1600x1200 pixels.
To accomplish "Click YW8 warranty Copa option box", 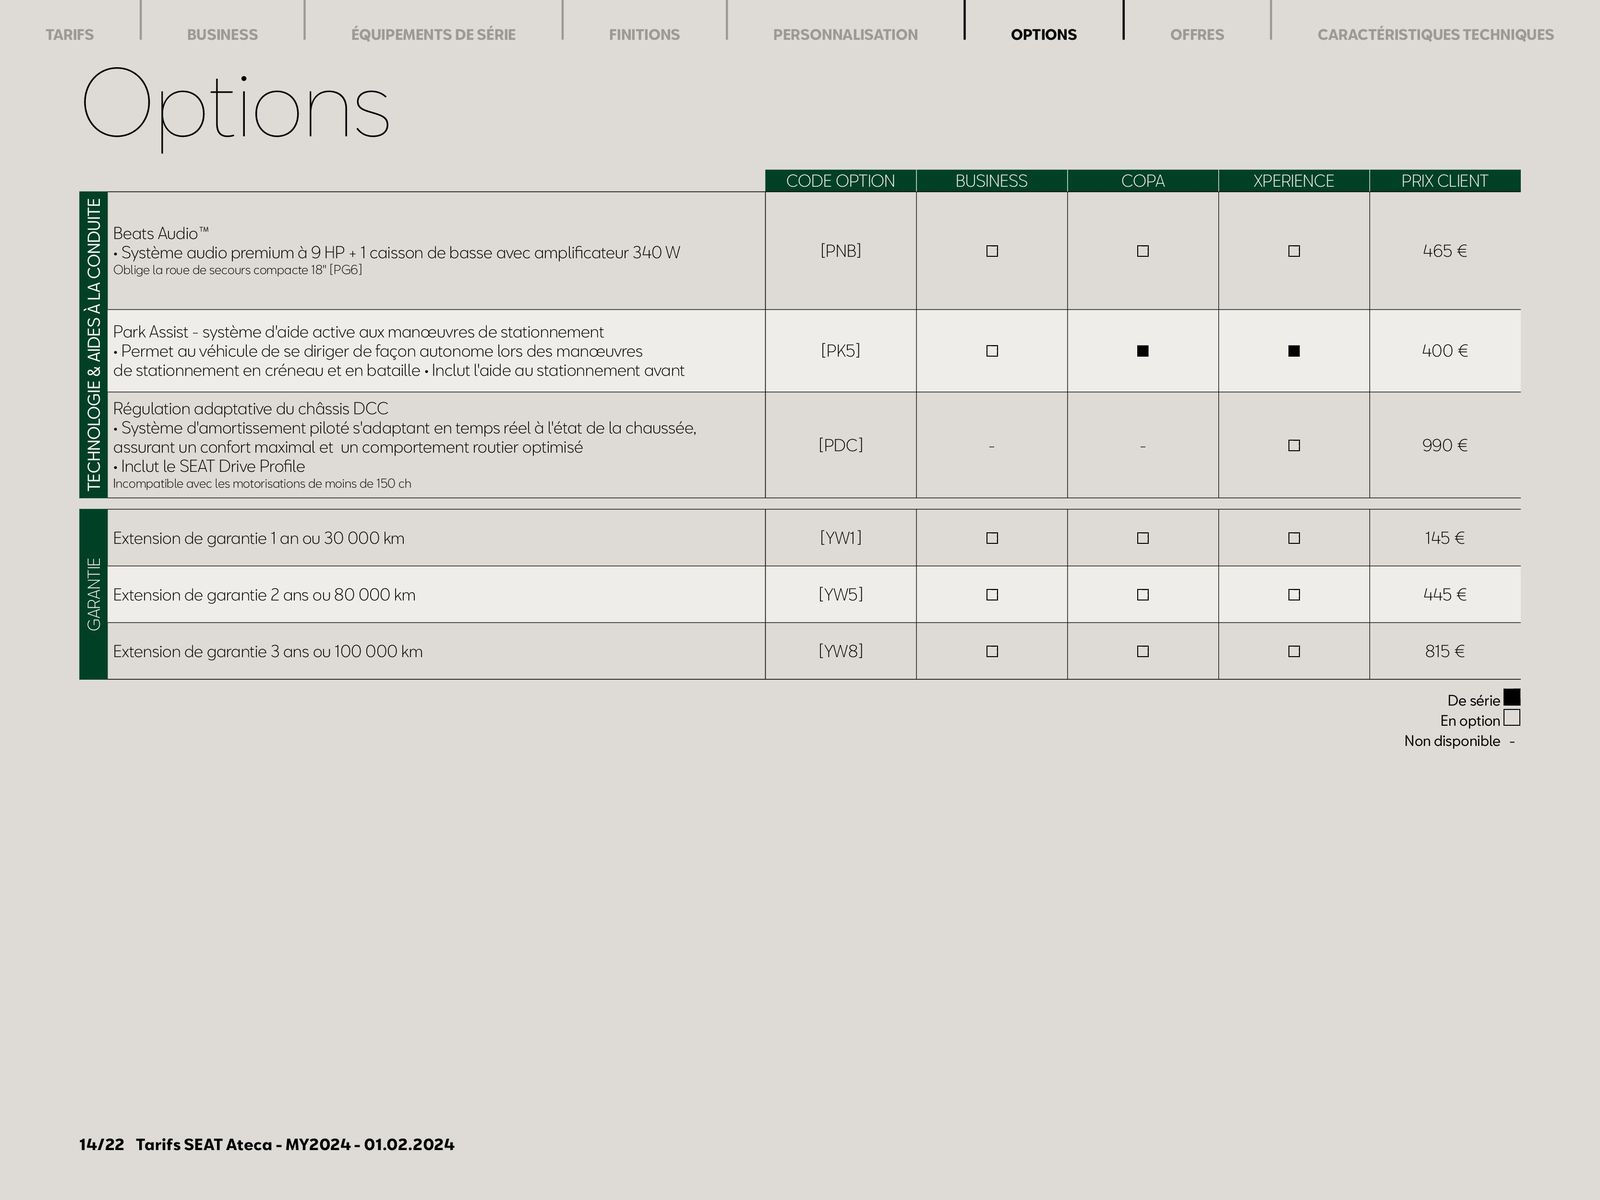I will point(1143,651).
